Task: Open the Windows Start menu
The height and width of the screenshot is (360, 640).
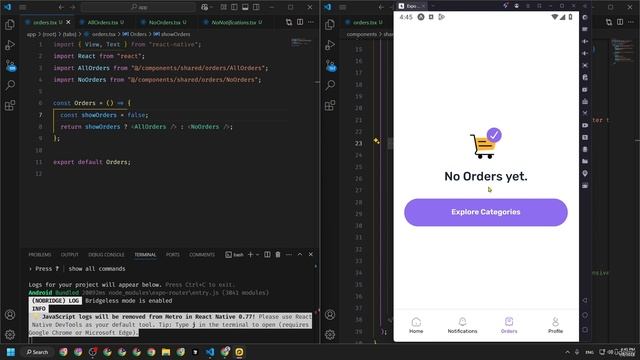Action: click(x=11, y=352)
